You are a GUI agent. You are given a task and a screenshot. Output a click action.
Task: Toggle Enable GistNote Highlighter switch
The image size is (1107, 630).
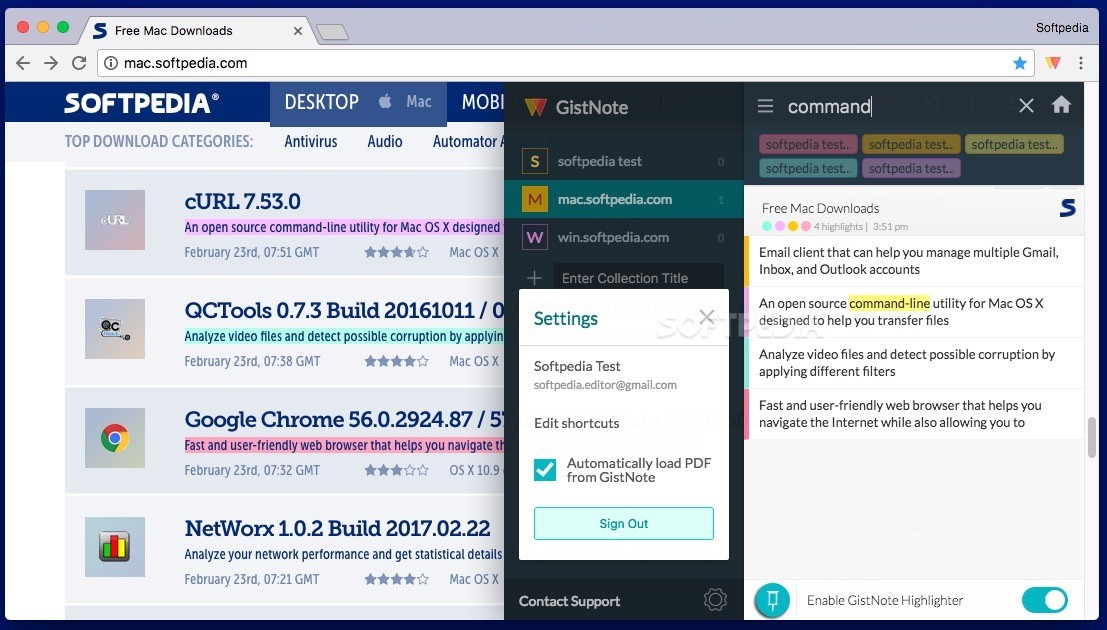(1045, 600)
